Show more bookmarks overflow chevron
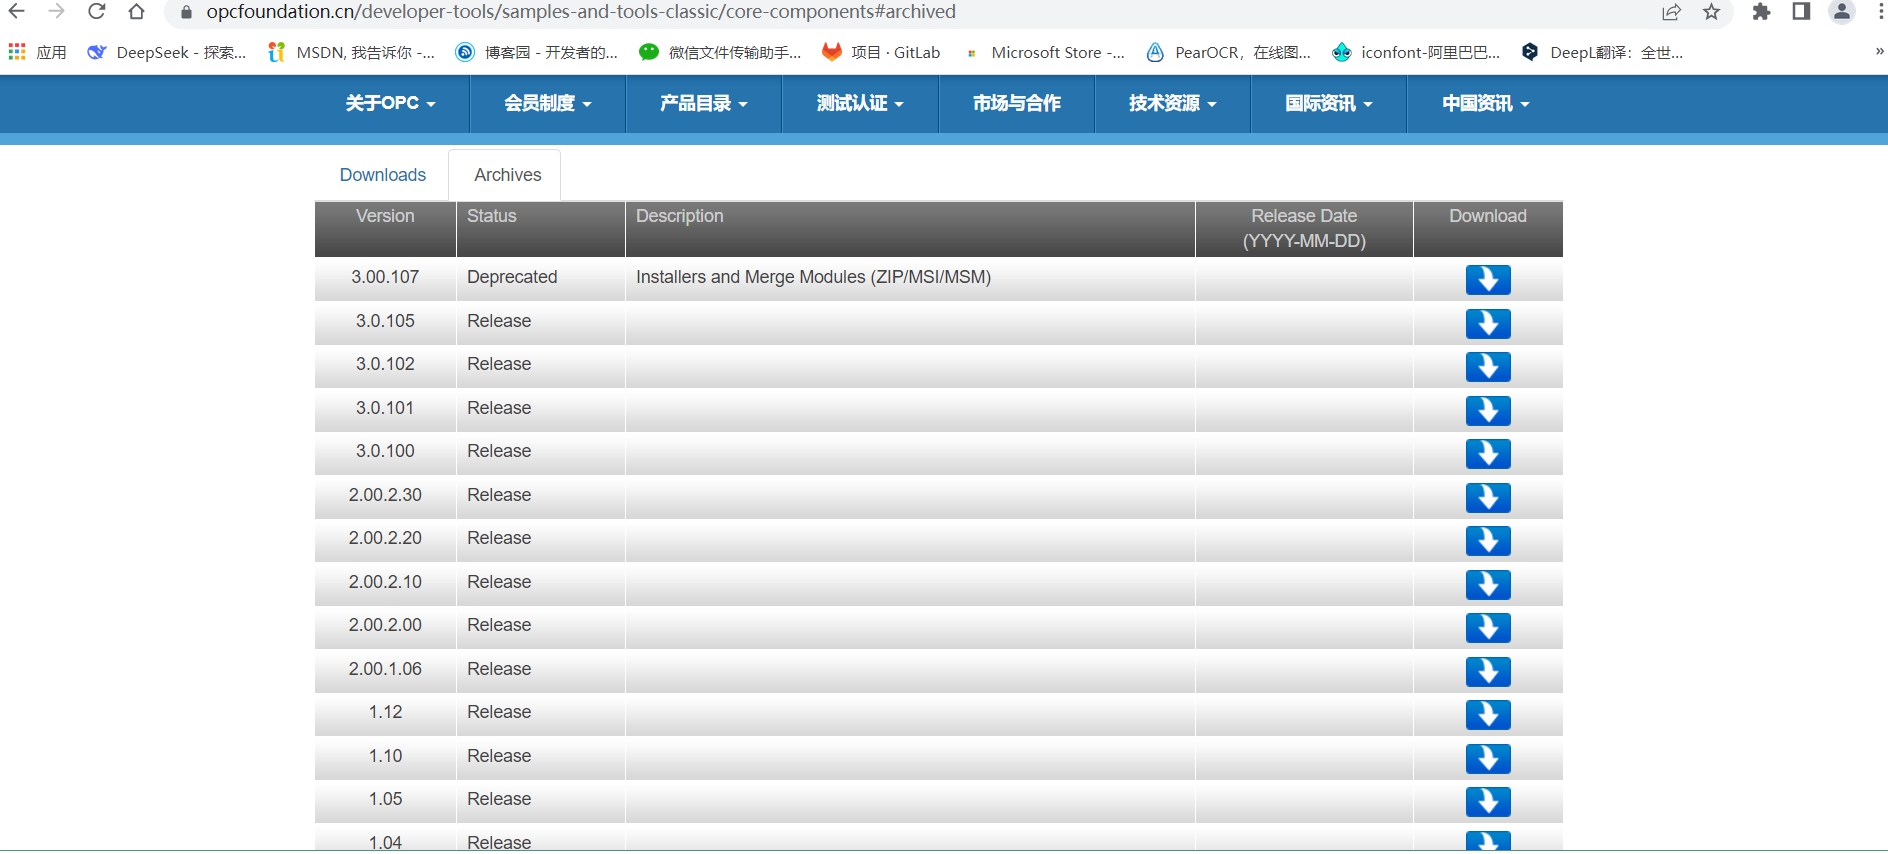This screenshot has width=1888, height=854. tap(1879, 52)
